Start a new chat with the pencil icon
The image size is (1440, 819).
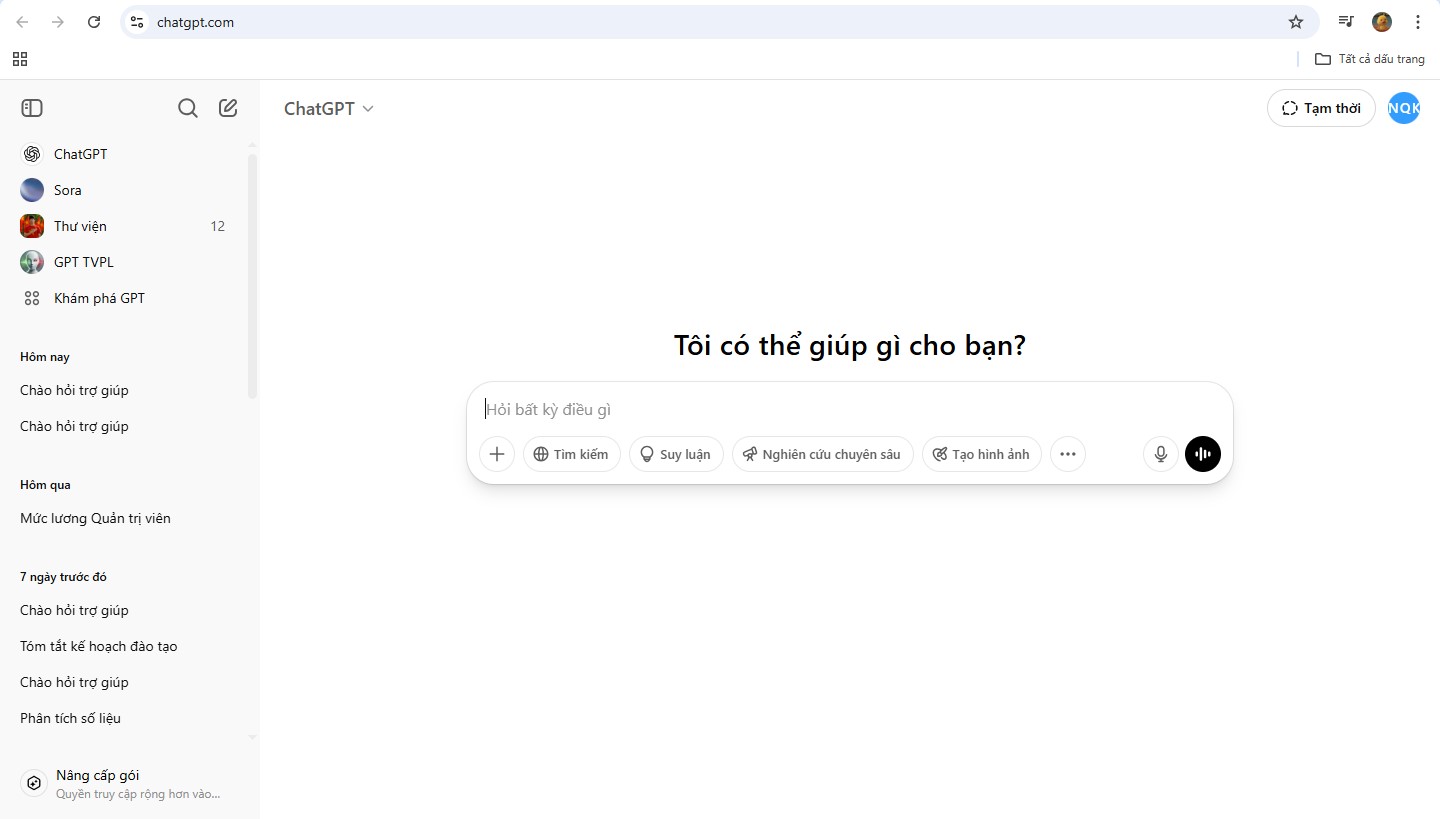228,108
